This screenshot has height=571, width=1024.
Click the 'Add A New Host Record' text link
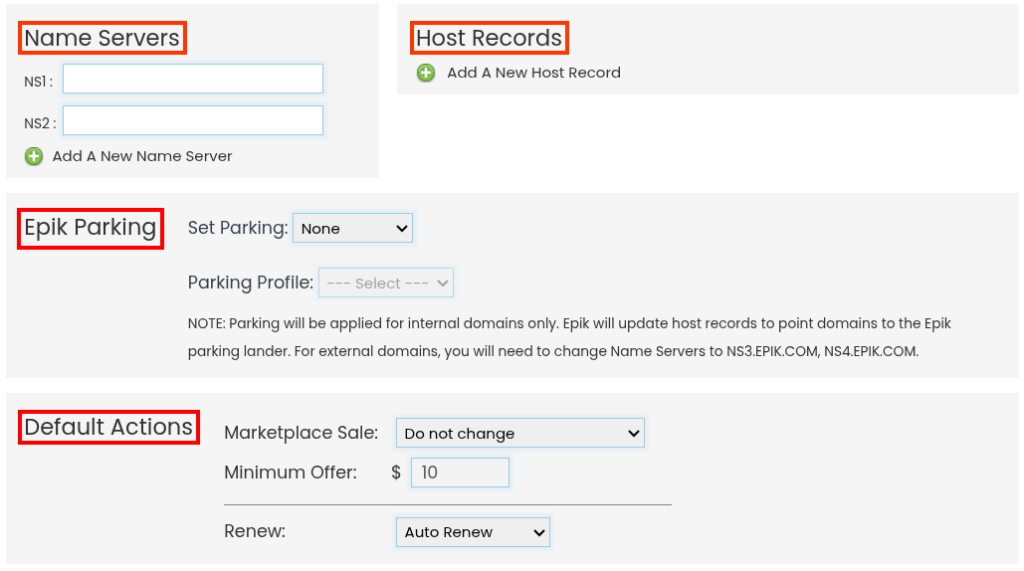point(534,73)
